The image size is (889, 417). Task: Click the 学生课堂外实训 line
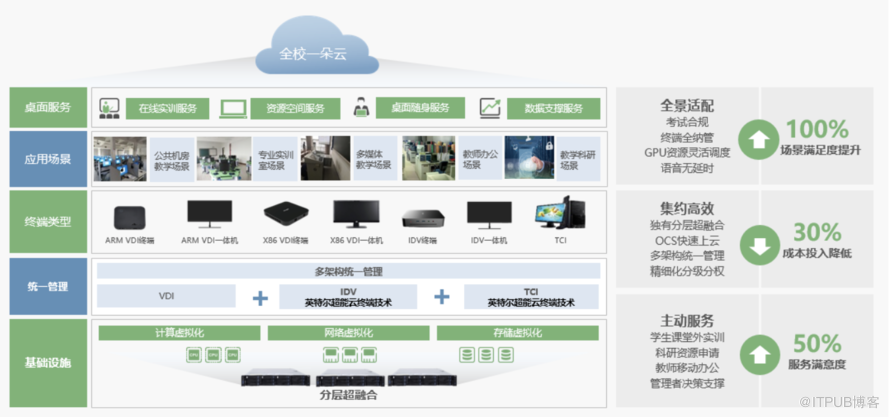(x=687, y=337)
